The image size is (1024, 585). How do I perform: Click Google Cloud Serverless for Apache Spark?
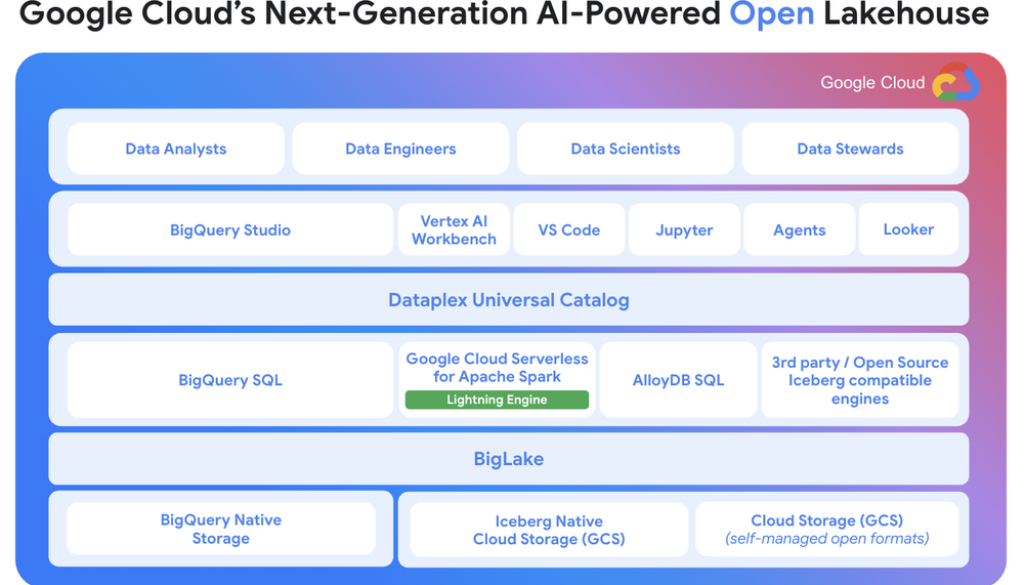pos(497,367)
